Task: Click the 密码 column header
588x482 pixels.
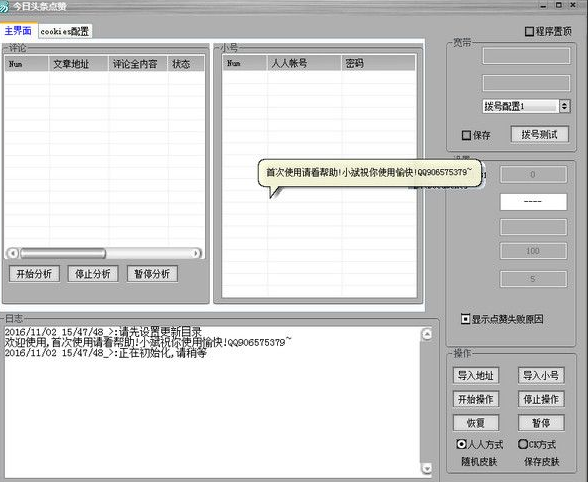Action: click(379, 63)
